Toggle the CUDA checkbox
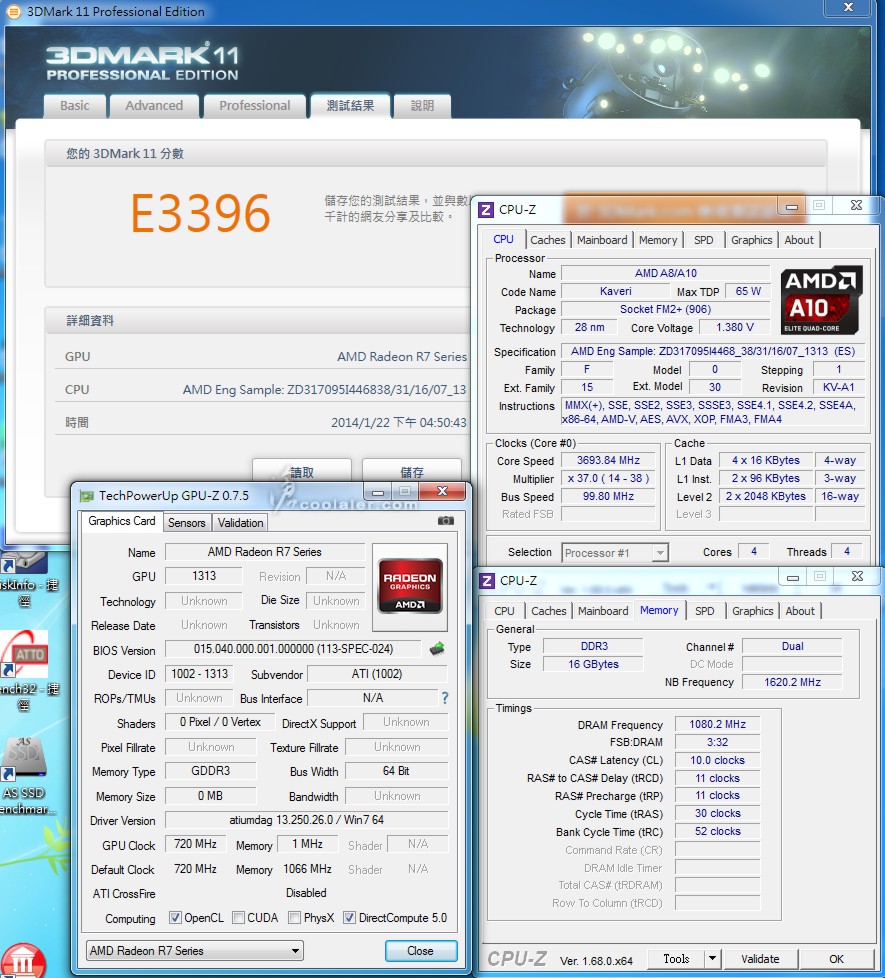Screen dimensions: 885x978 238,917
